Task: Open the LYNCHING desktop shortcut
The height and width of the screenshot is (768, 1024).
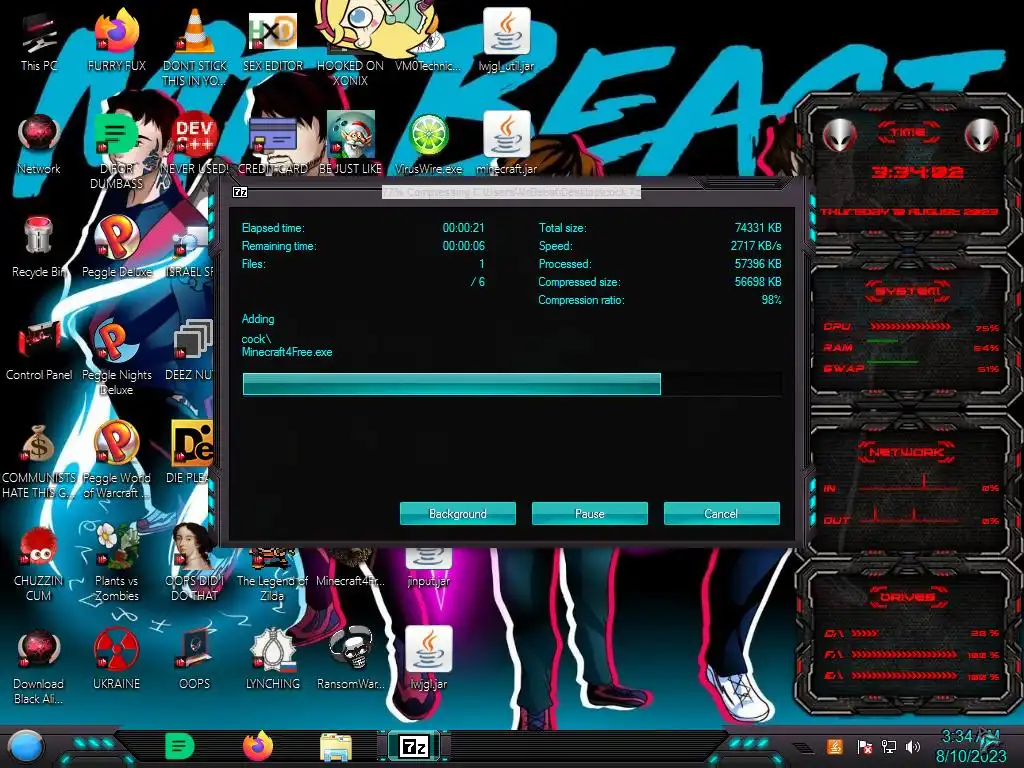Action: coord(273,660)
